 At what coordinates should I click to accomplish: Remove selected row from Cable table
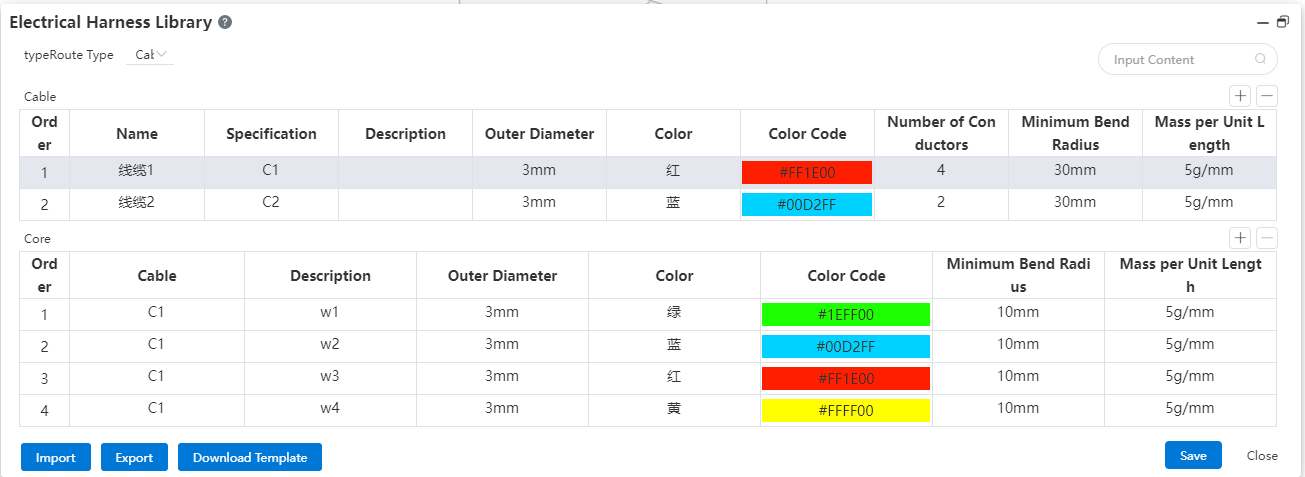click(x=1266, y=96)
